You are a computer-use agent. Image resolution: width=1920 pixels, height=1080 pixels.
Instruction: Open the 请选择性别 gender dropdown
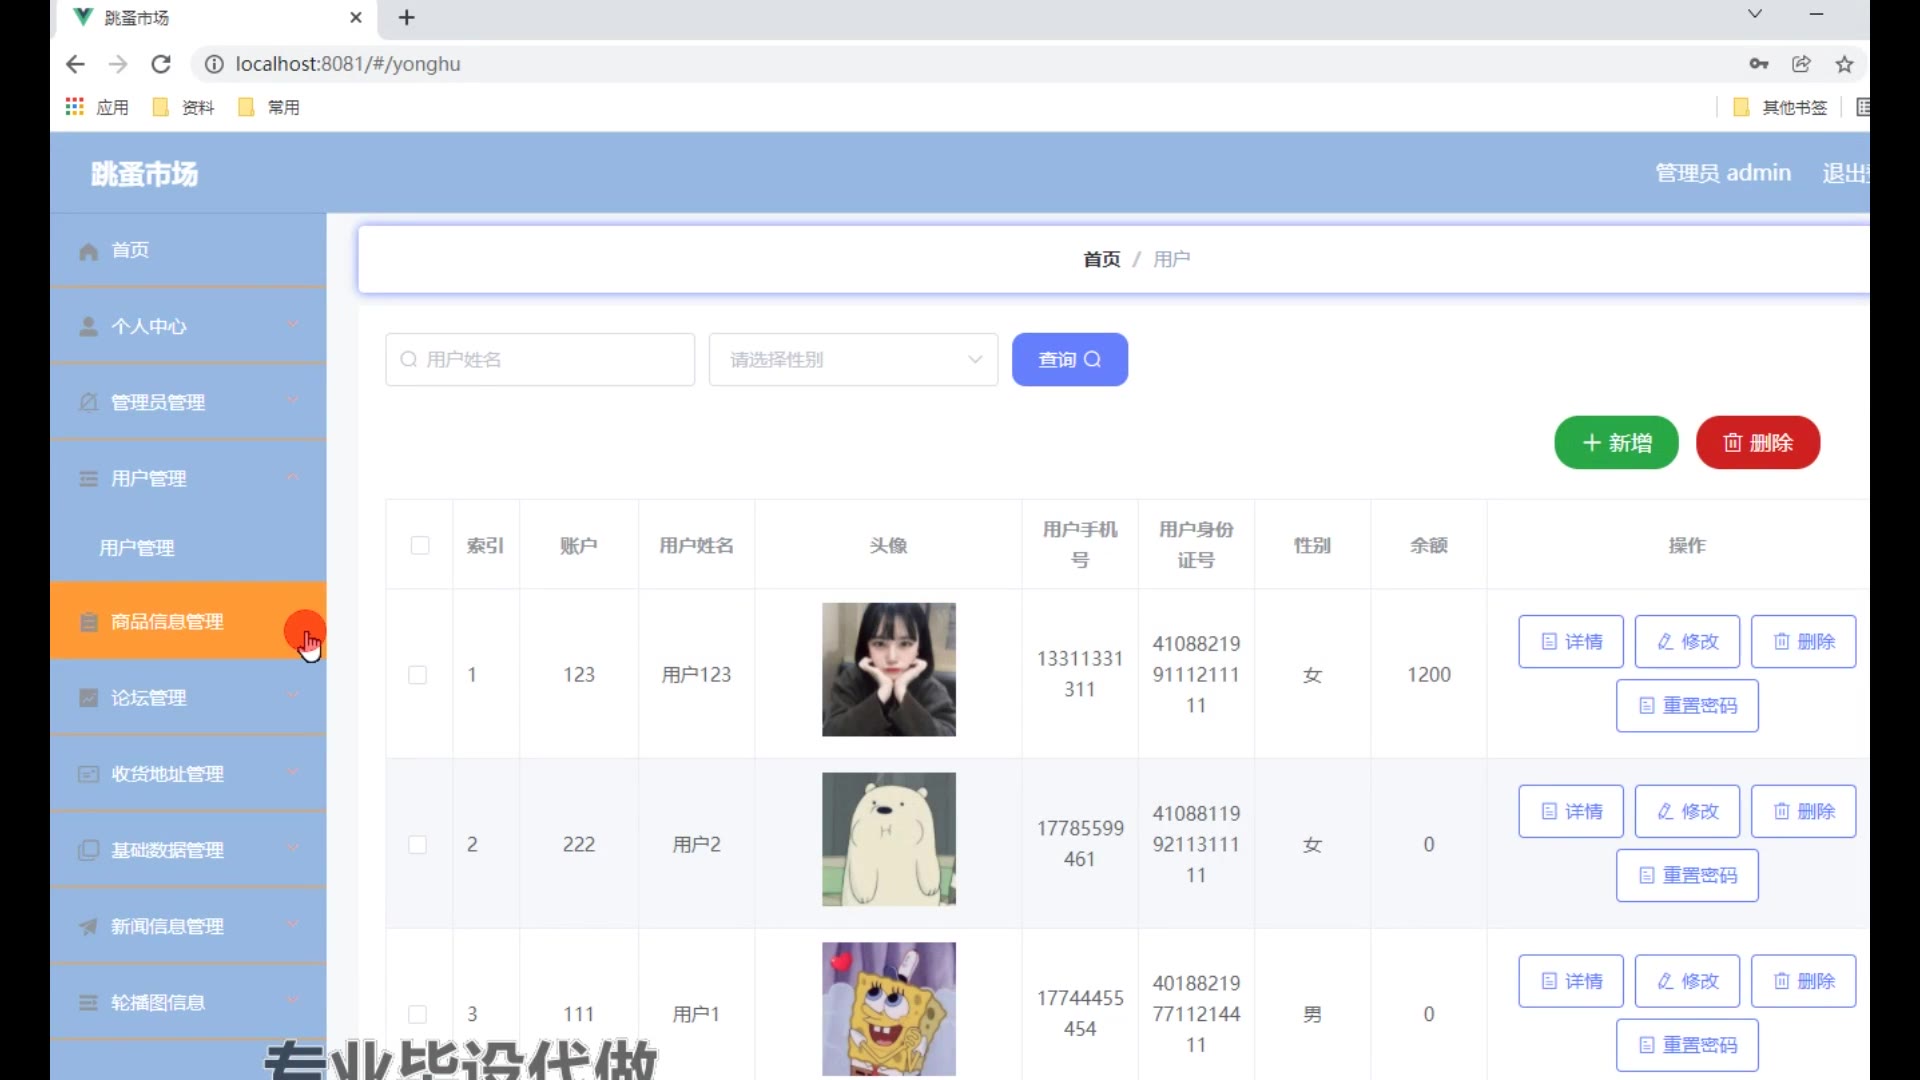pos(853,360)
